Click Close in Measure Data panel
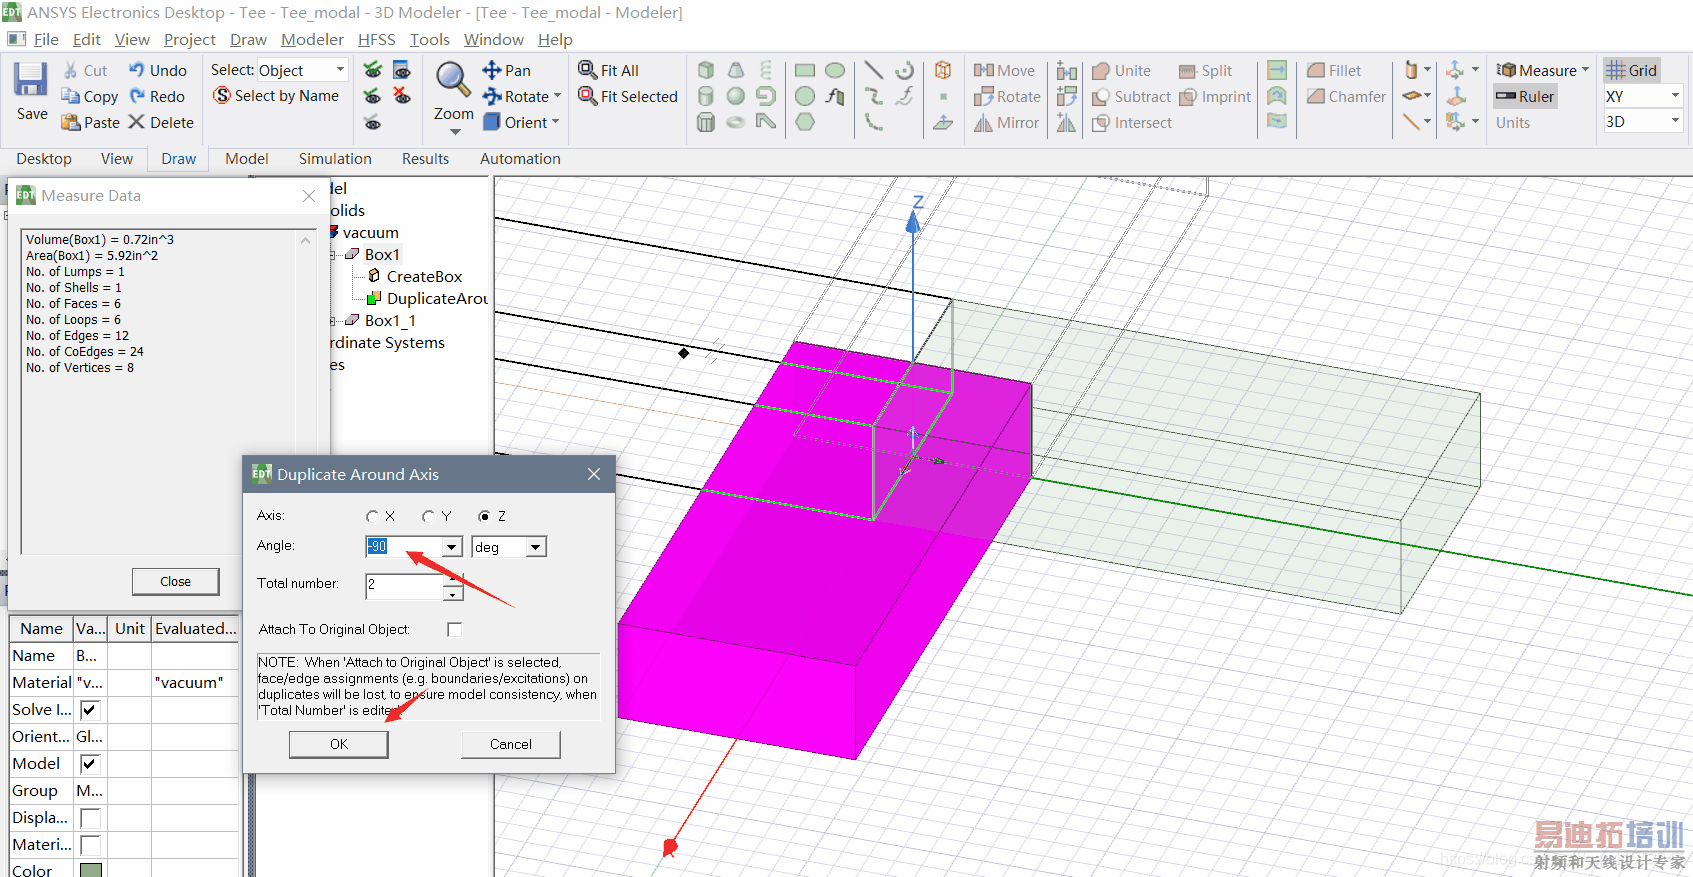This screenshot has height=877, width=1693. 175,582
